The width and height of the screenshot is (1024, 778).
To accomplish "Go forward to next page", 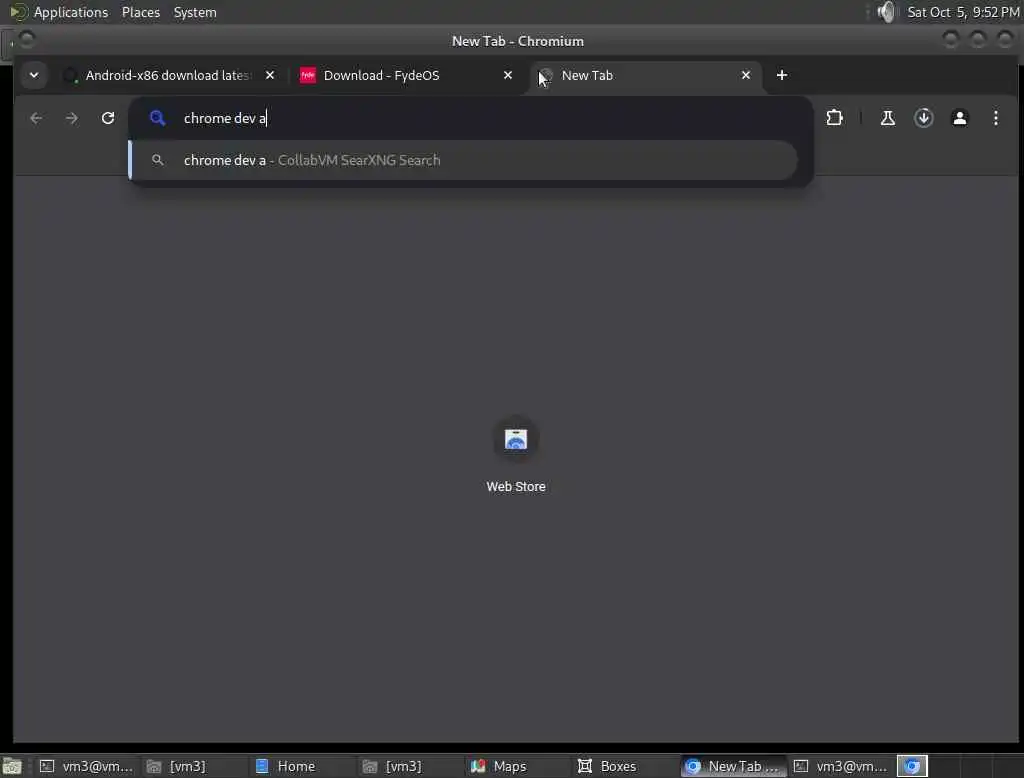I will tap(72, 118).
